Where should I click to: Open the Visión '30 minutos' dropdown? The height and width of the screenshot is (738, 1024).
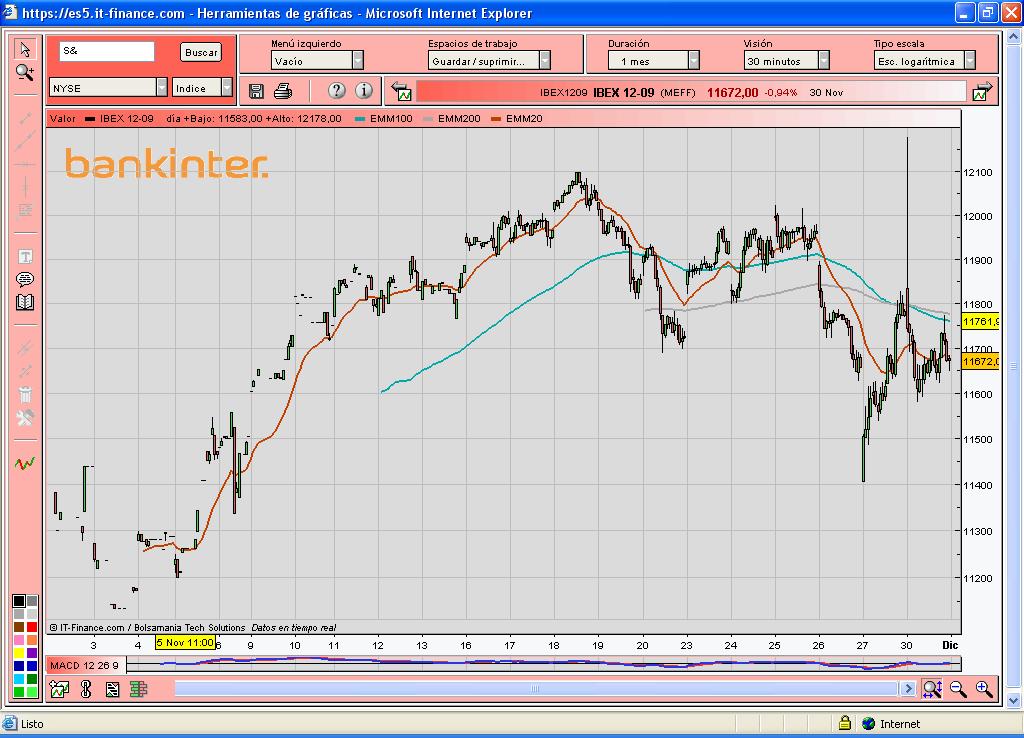point(787,61)
